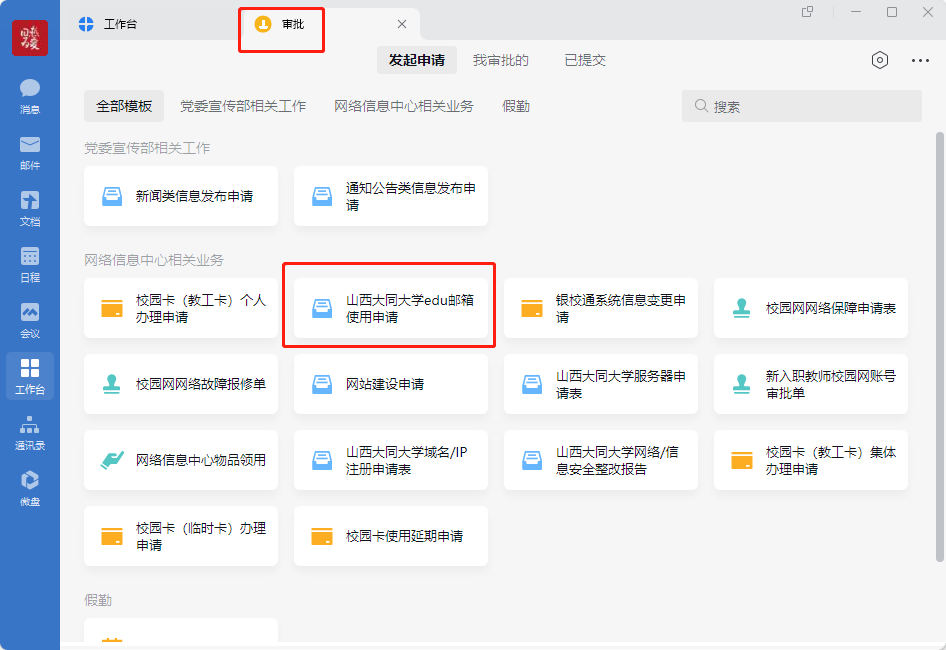Open the 会议 meeting sidebar icon
This screenshot has height=650, width=946.
(x=30, y=321)
